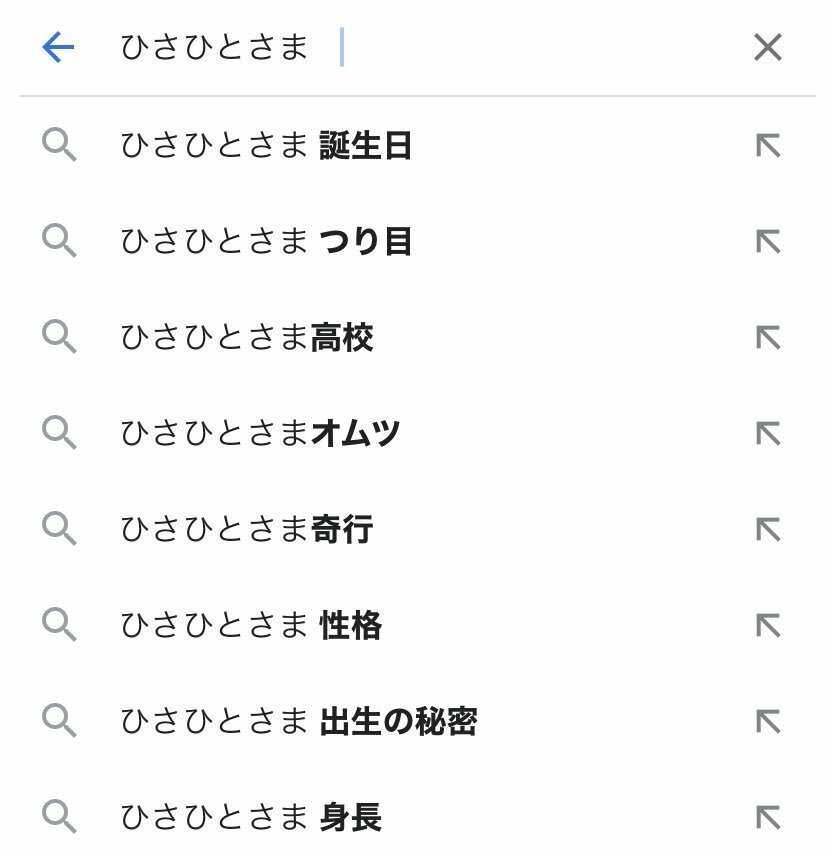Select the ひさひとさま つり目 suggestion
828x854 pixels.
(x=266, y=242)
